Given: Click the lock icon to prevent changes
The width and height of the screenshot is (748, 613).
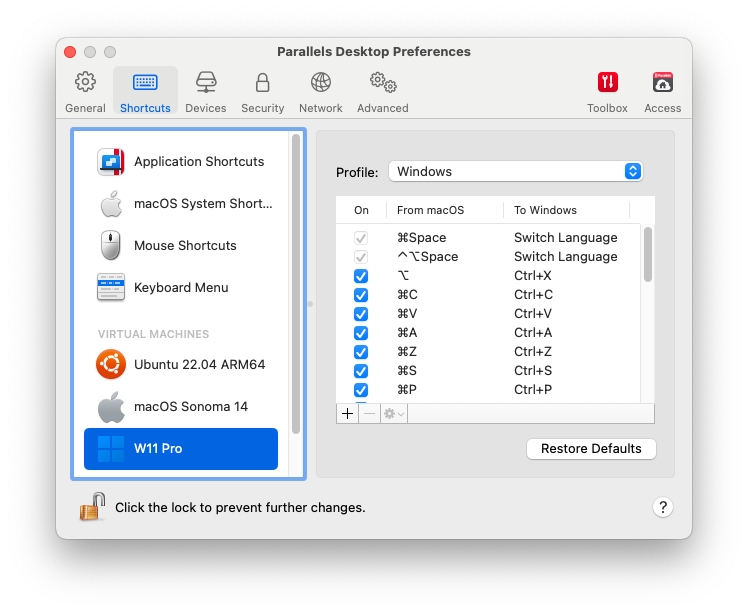Looking at the screenshot, I should point(93,507).
